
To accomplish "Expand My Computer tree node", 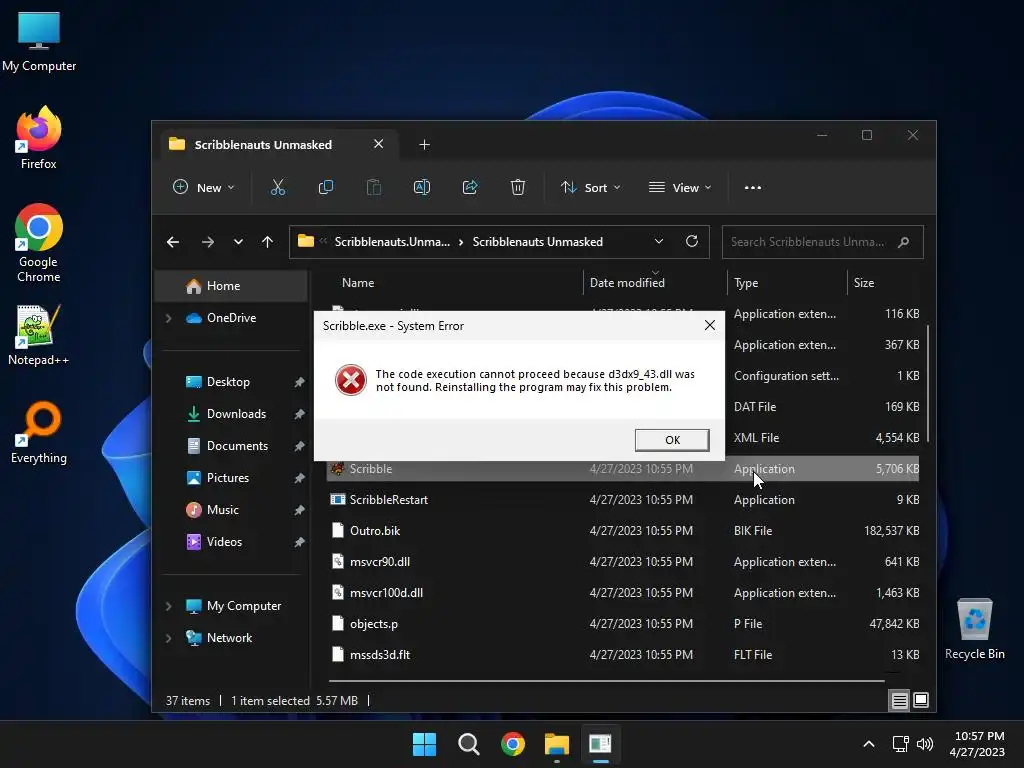I will pyautogui.click(x=168, y=606).
